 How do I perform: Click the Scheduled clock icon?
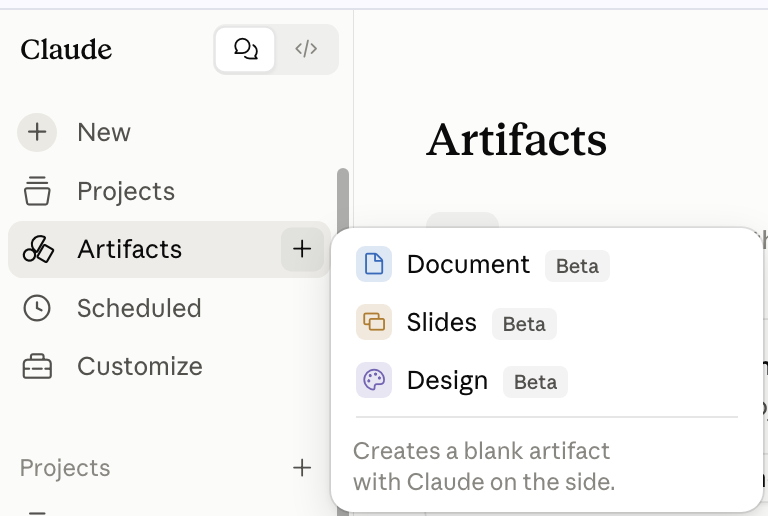(37, 308)
